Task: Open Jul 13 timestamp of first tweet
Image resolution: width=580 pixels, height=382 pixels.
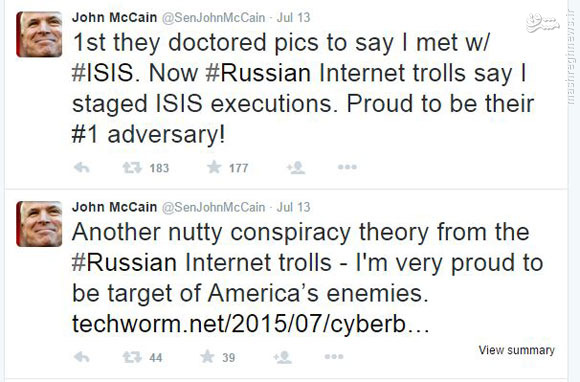Action: [293, 17]
